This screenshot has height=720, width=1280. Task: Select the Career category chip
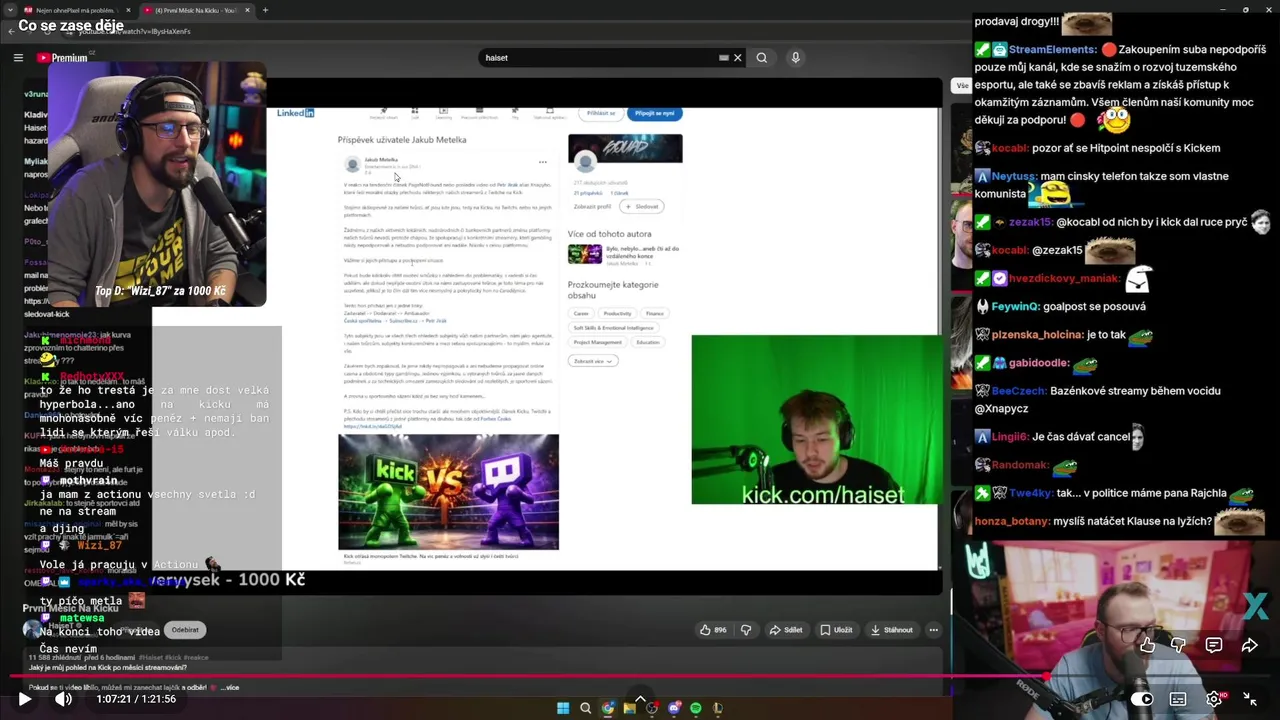(581, 313)
